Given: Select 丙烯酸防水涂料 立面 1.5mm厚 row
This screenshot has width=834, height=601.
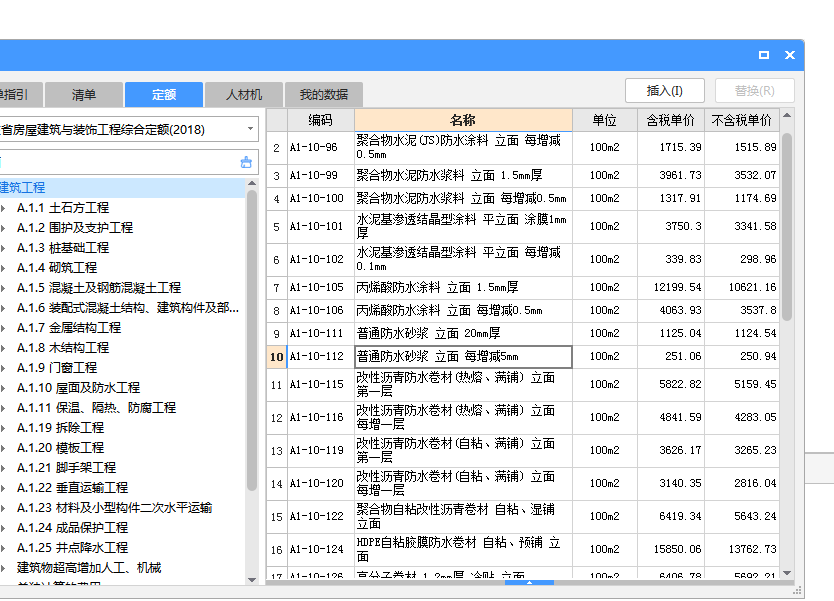Looking at the screenshot, I should pos(463,288).
